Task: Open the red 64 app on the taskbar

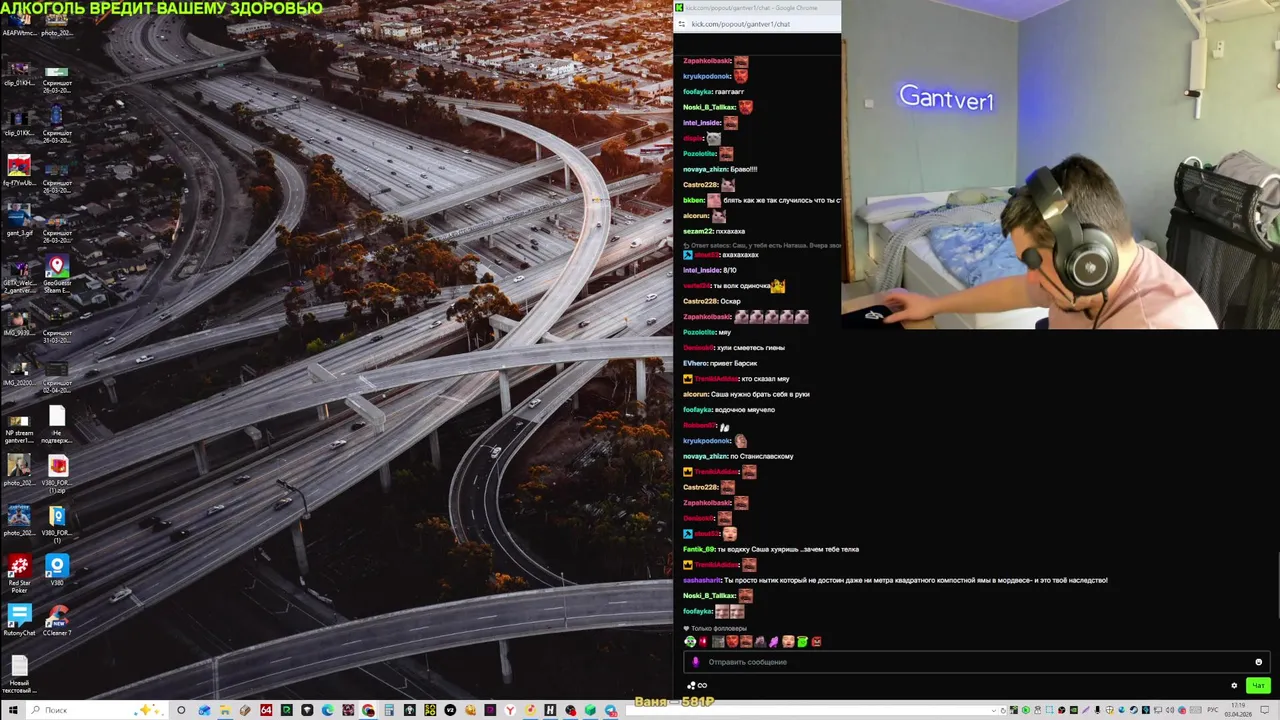Action: 266,710
